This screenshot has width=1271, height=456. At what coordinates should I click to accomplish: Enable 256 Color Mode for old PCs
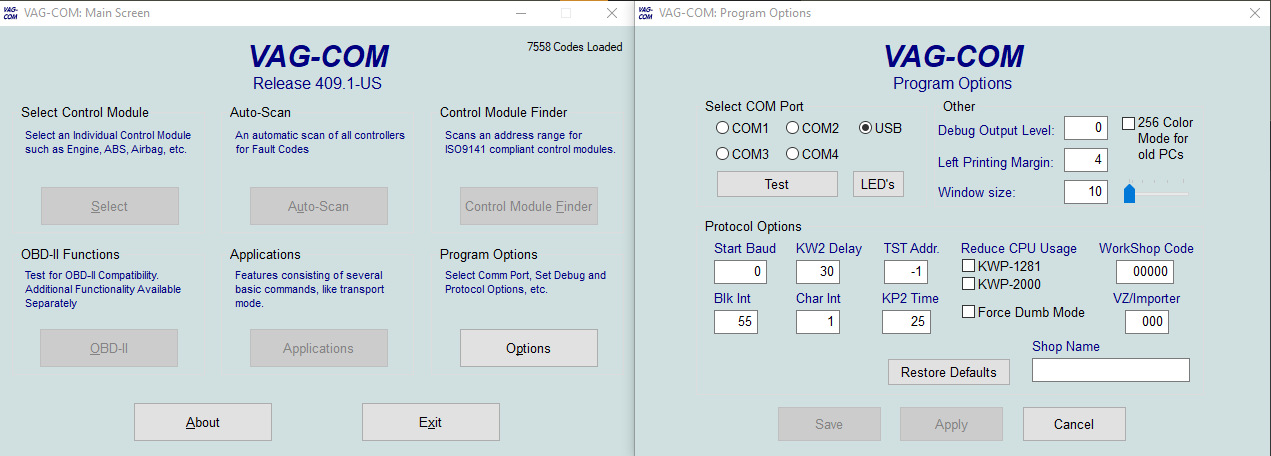1128,123
